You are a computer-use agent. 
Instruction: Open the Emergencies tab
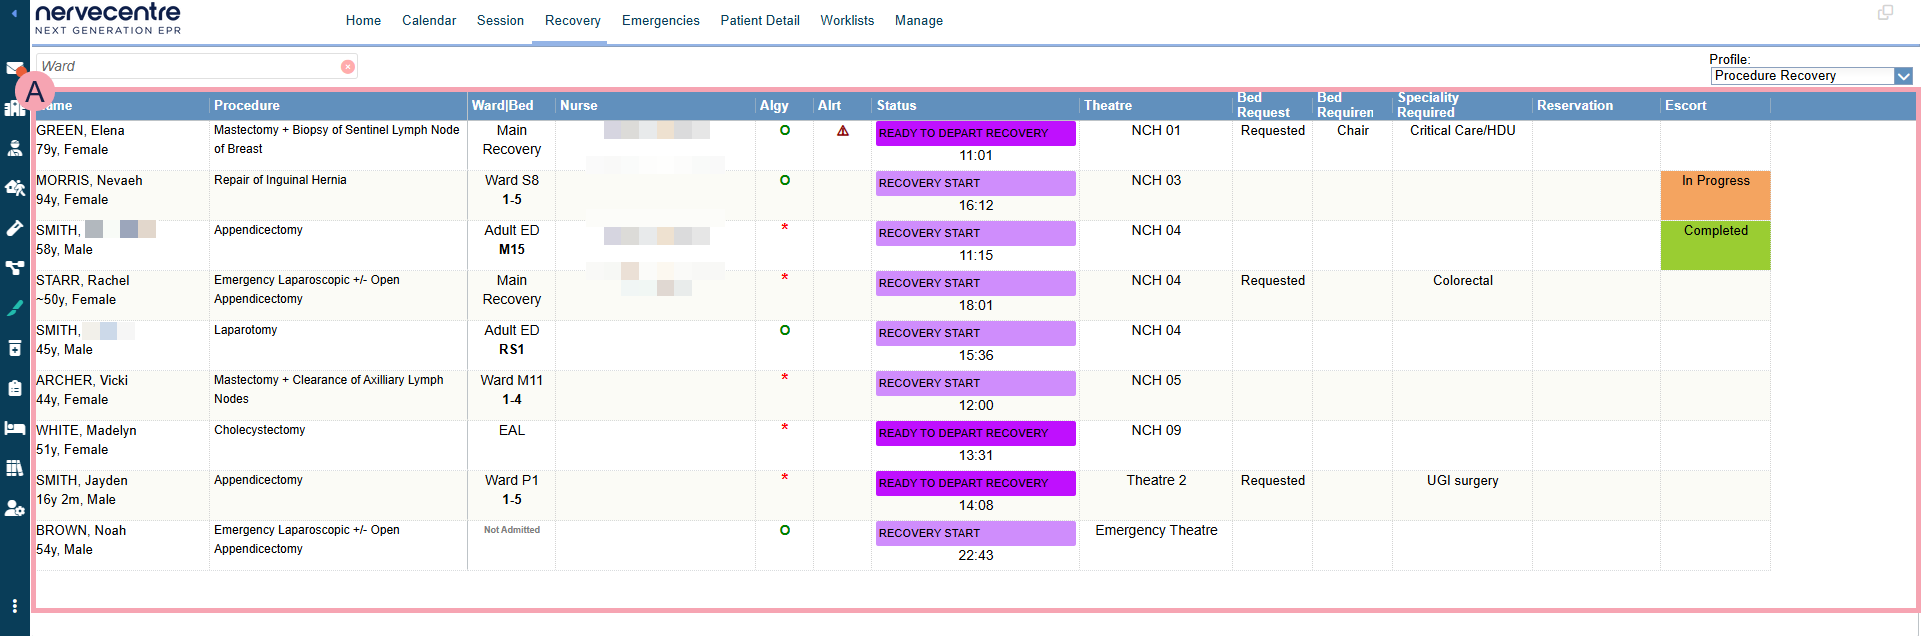[x=660, y=21]
